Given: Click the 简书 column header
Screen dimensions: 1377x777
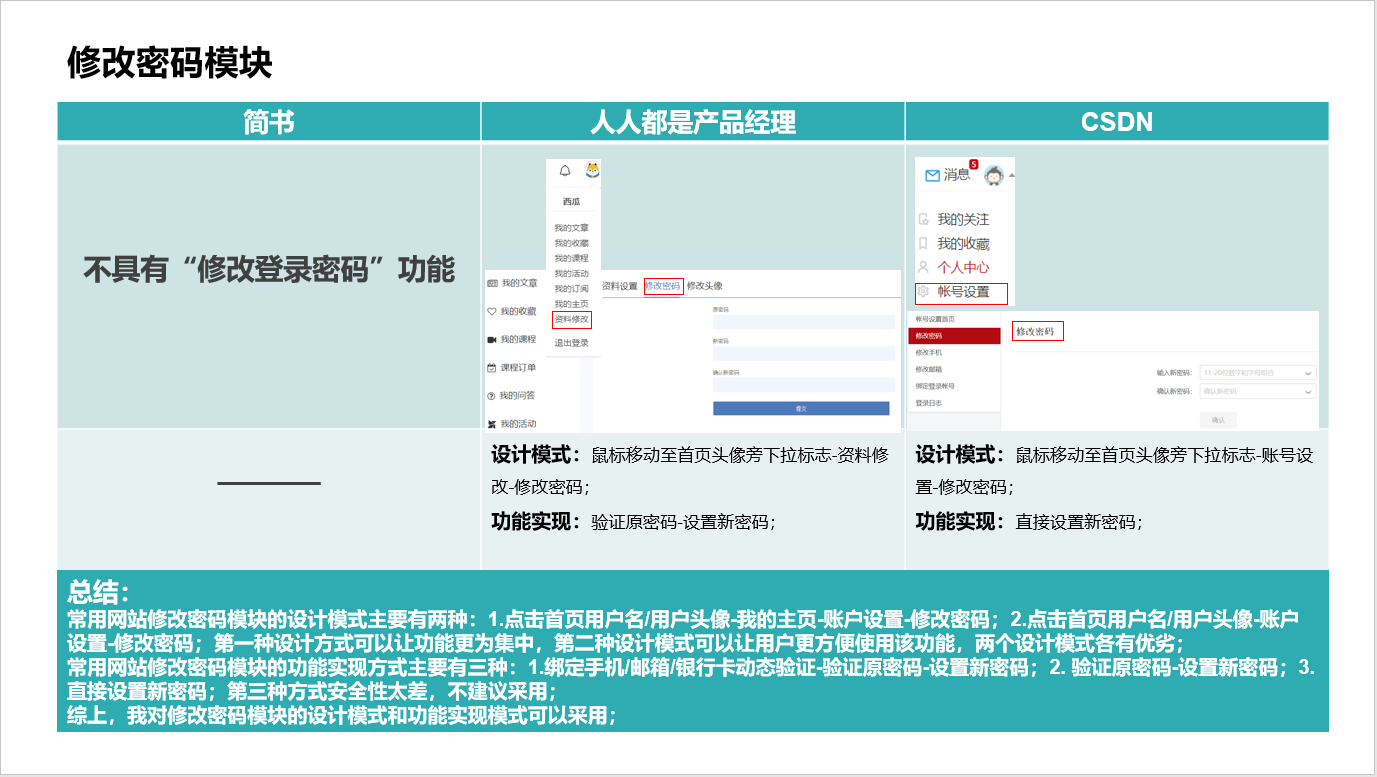Looking at the screenshot, I should click(x=269, y=122).
